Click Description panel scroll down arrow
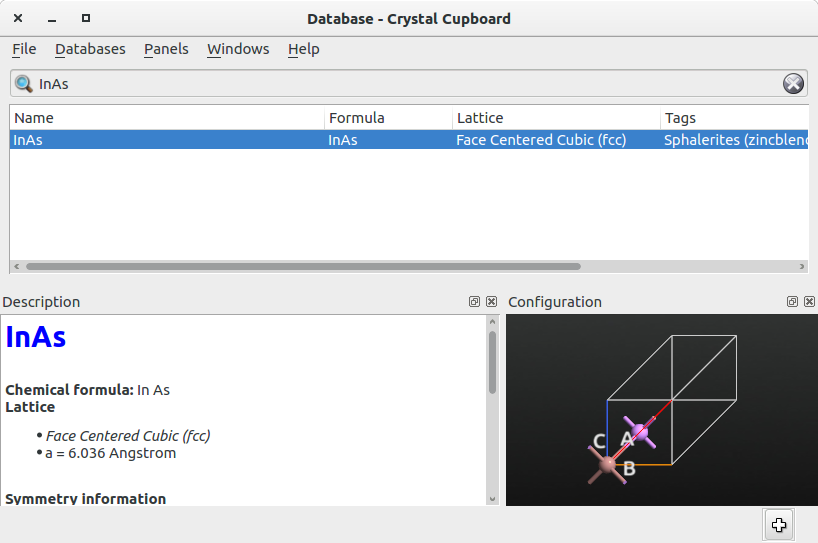Image resolution: width=818 pixels, height=543 pixels. 492,499
